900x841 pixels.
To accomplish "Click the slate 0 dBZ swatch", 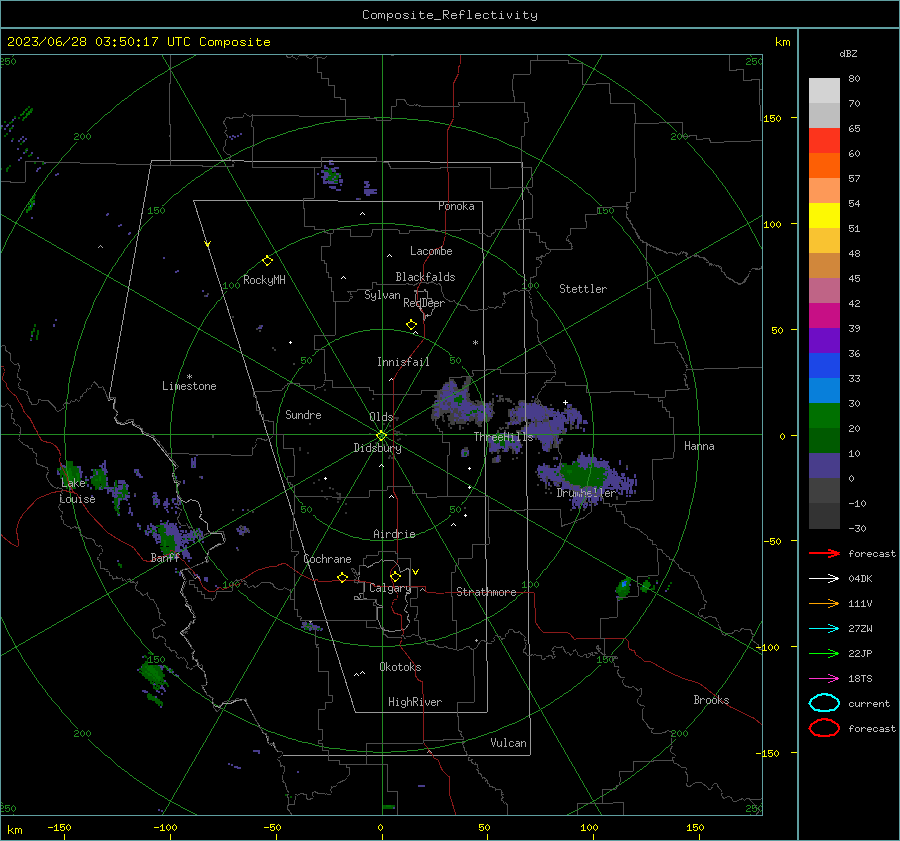I will pos(824,465).
